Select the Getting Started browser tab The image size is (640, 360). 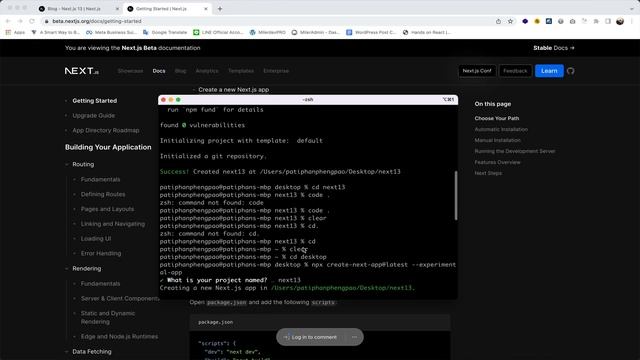click(161, 9)
